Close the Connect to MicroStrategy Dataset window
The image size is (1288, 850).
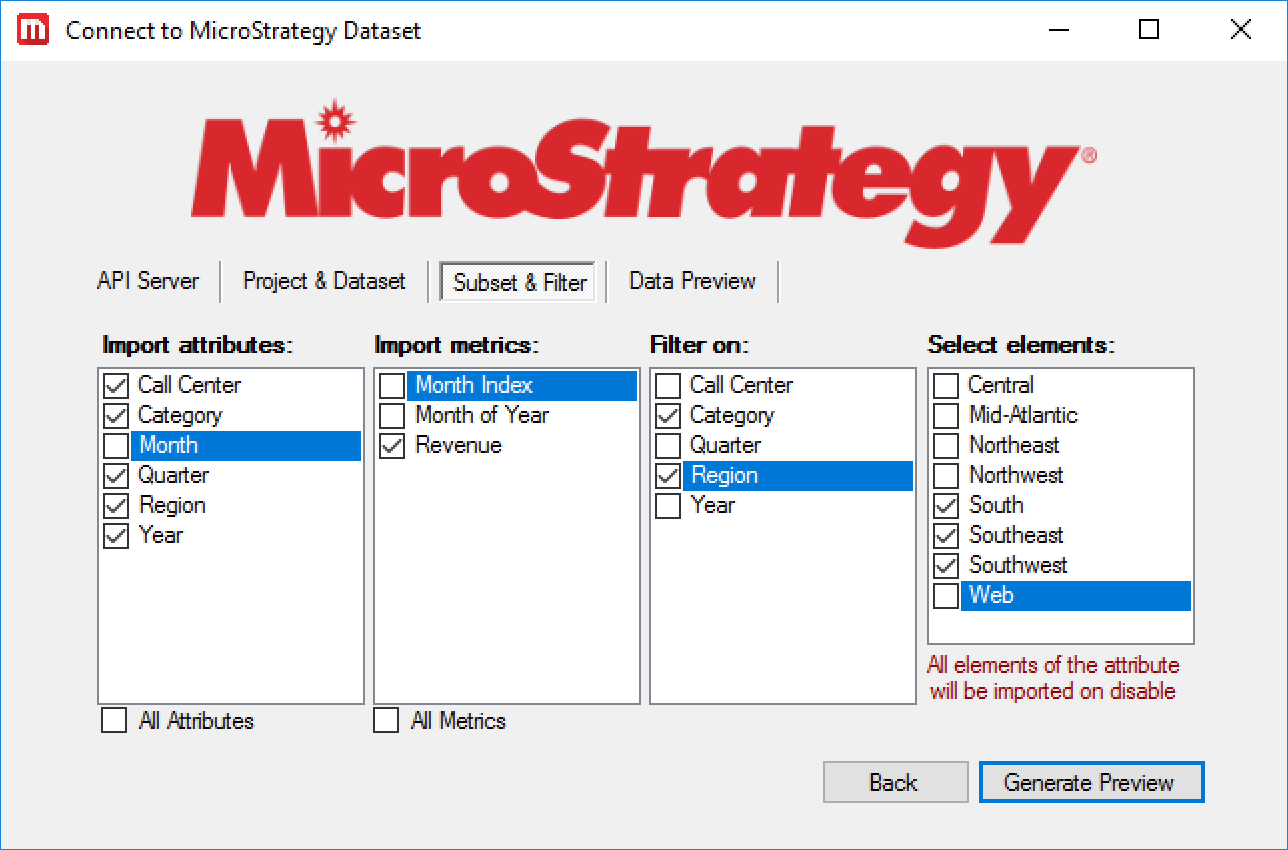(x=1240, y=30)
